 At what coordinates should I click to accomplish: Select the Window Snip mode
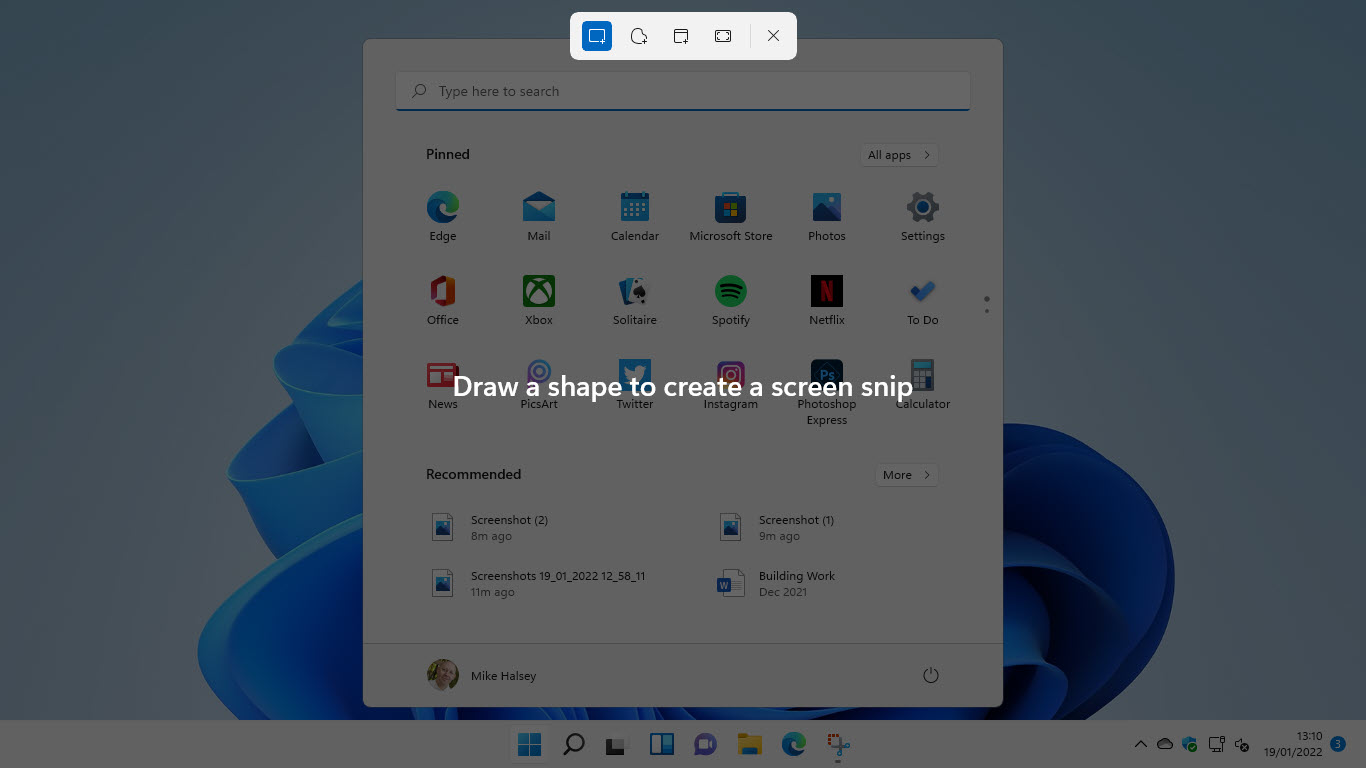[x=681, y=36]
